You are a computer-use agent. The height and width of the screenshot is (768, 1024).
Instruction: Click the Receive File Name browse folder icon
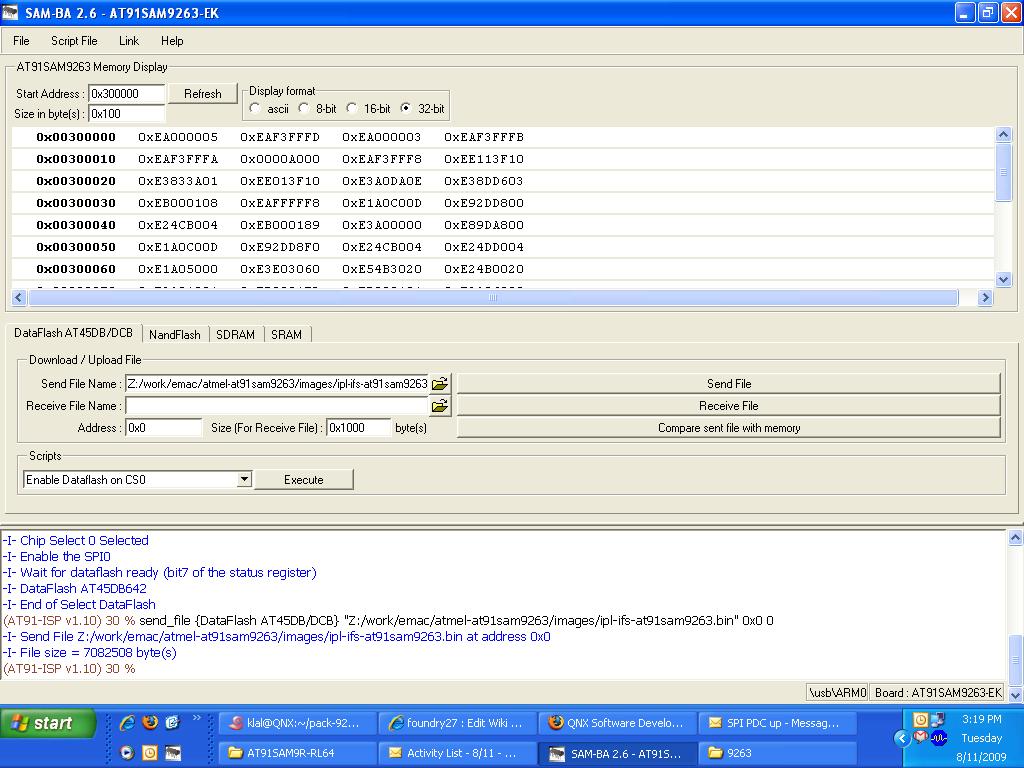coord(439,406)
